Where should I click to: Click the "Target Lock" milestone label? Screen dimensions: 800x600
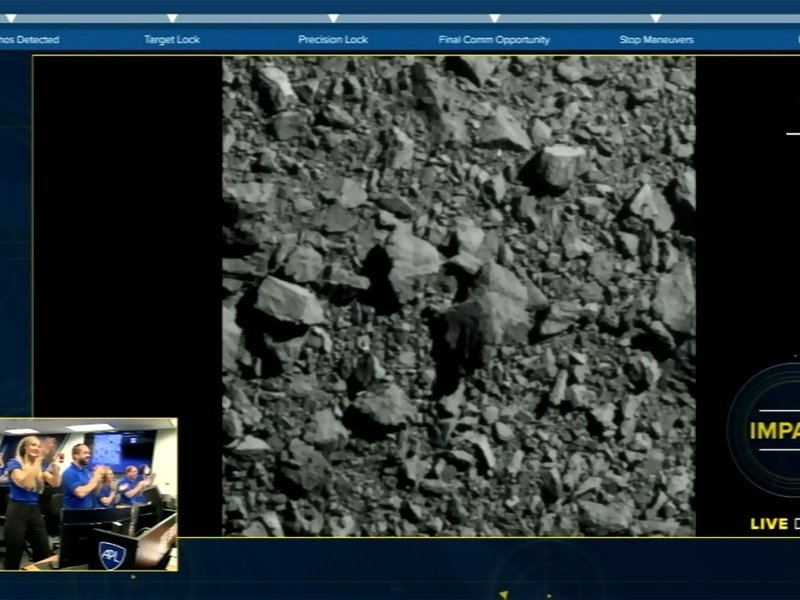[172, 40]
